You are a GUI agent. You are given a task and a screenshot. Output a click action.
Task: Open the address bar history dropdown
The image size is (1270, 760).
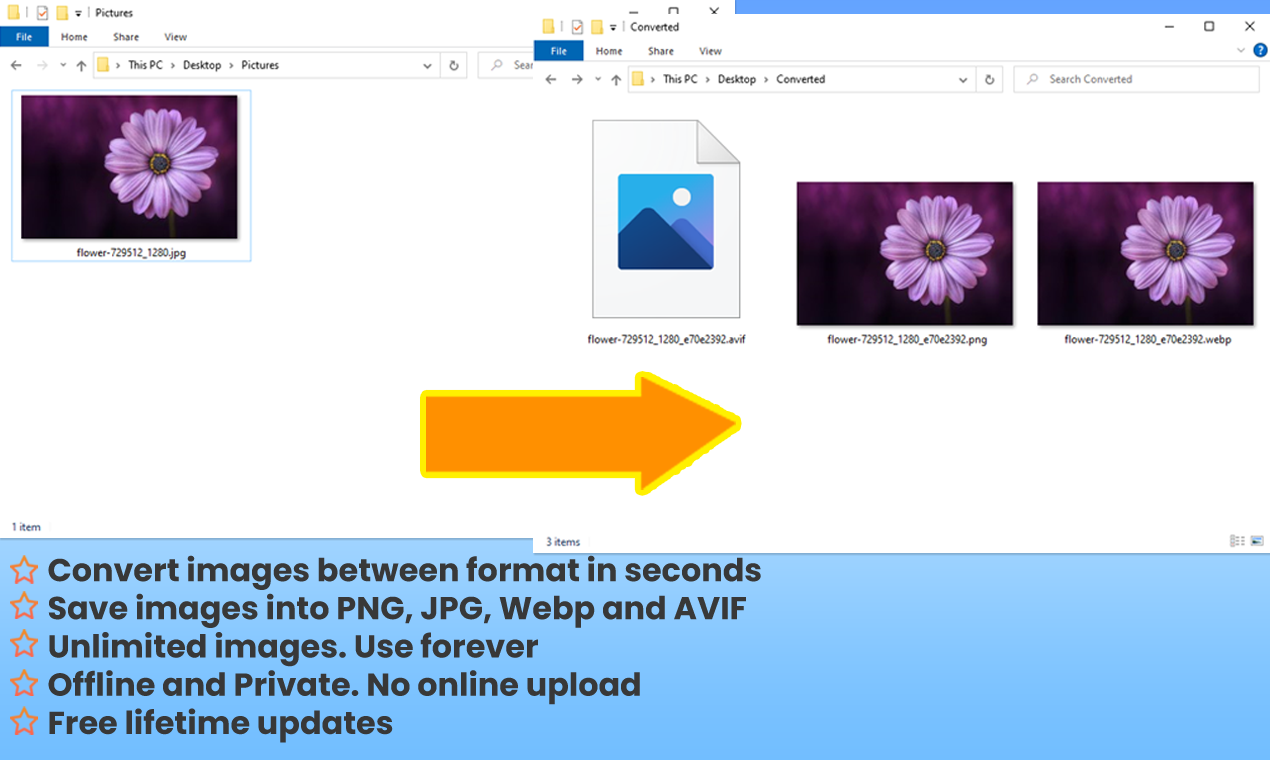tap(965, 79)
